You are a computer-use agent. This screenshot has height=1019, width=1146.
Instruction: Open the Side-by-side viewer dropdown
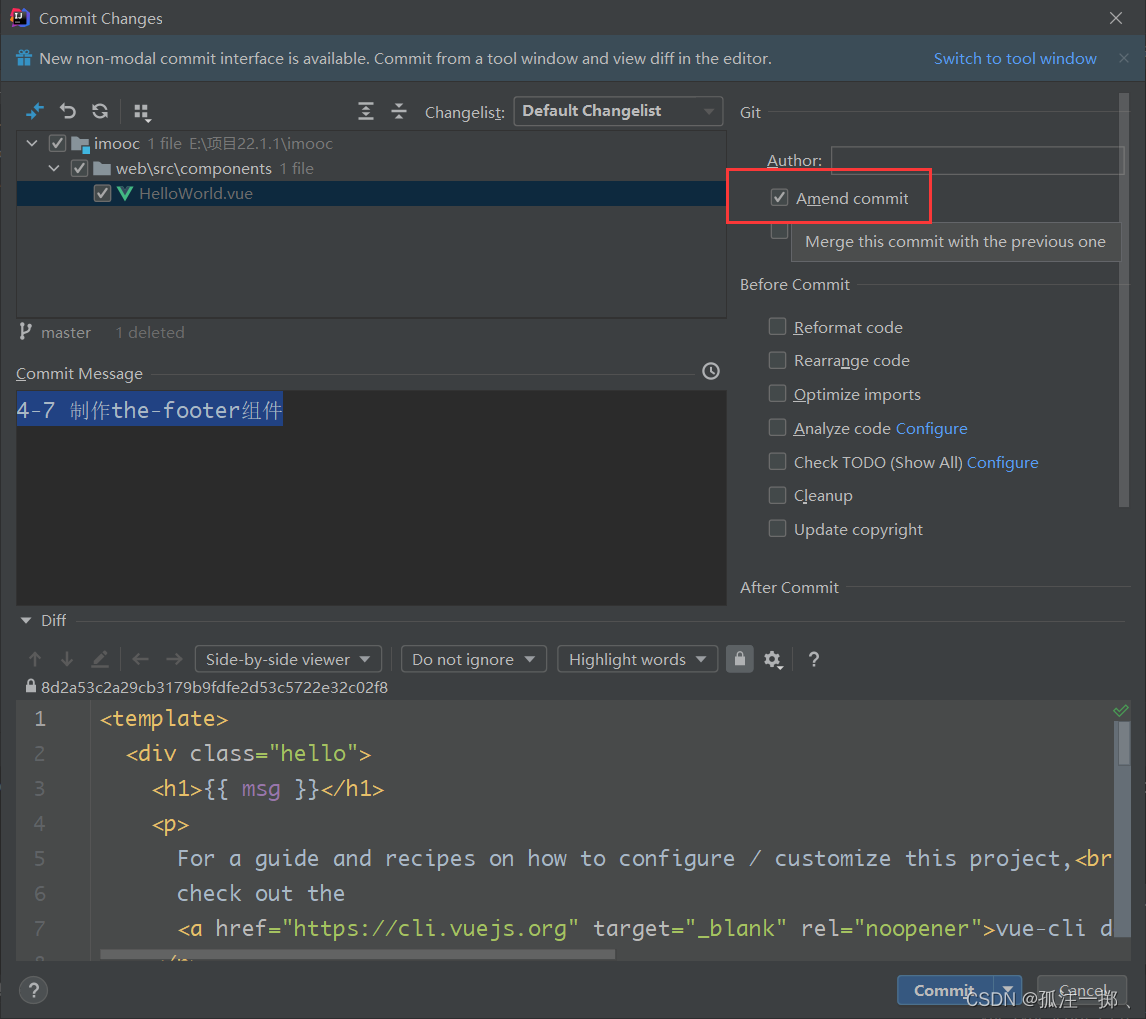(x=288, y=659)
